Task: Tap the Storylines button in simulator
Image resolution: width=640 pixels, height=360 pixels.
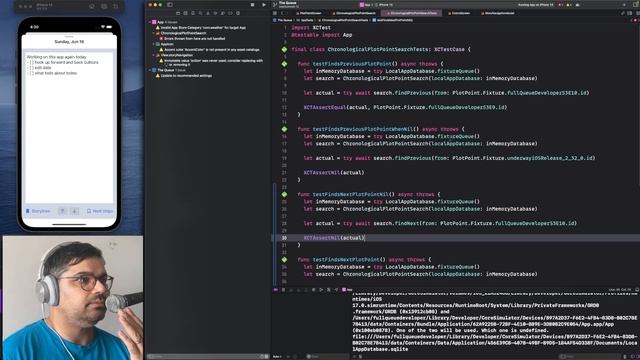Action: 38,211
